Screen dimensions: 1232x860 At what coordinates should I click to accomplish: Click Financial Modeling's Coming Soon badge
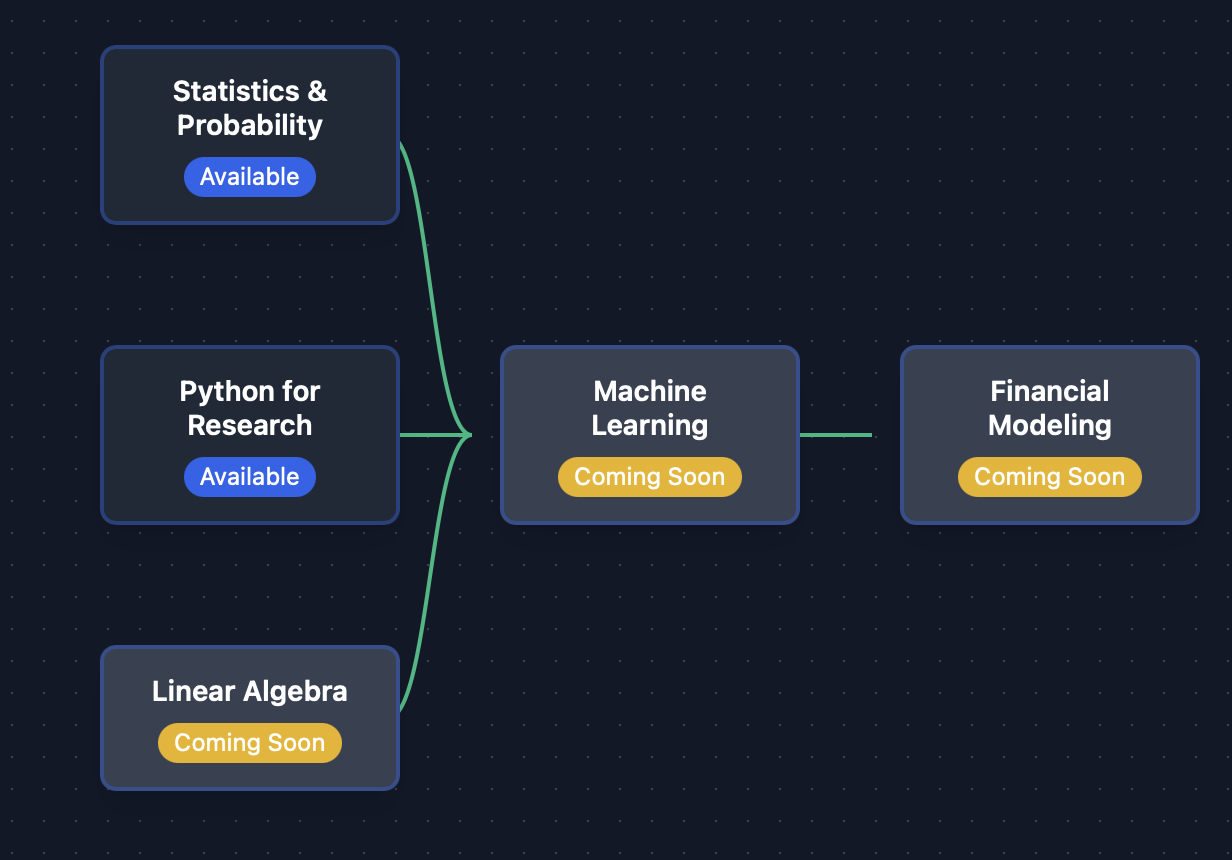pyautogui.click(x=1049, y=477)
